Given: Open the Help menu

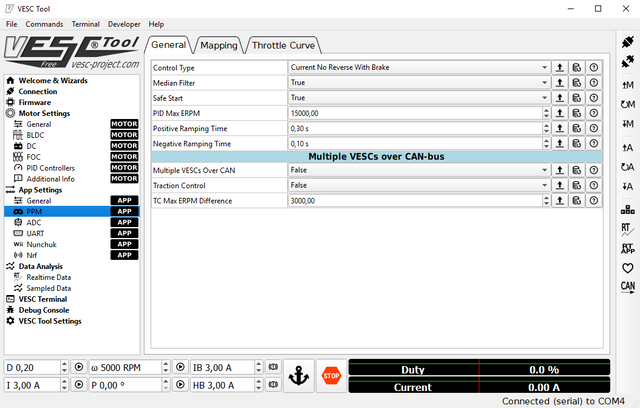Looking at the screenshot, I should (156, 24).
